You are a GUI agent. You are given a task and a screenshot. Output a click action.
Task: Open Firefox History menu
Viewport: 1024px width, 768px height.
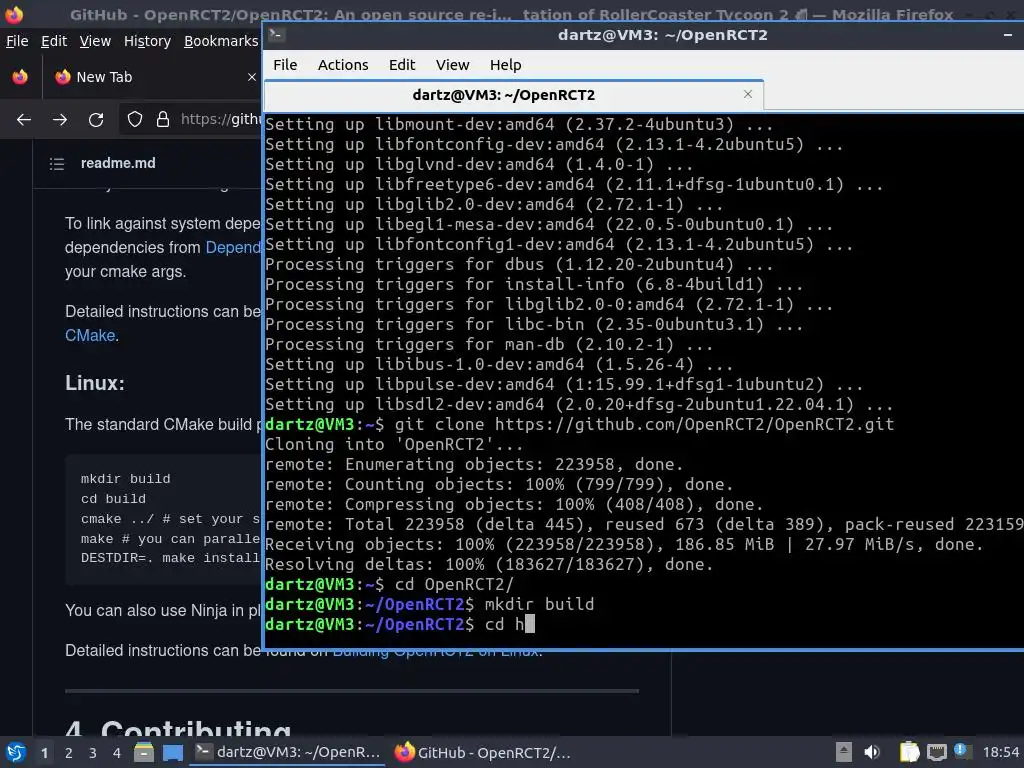(147, 41)
